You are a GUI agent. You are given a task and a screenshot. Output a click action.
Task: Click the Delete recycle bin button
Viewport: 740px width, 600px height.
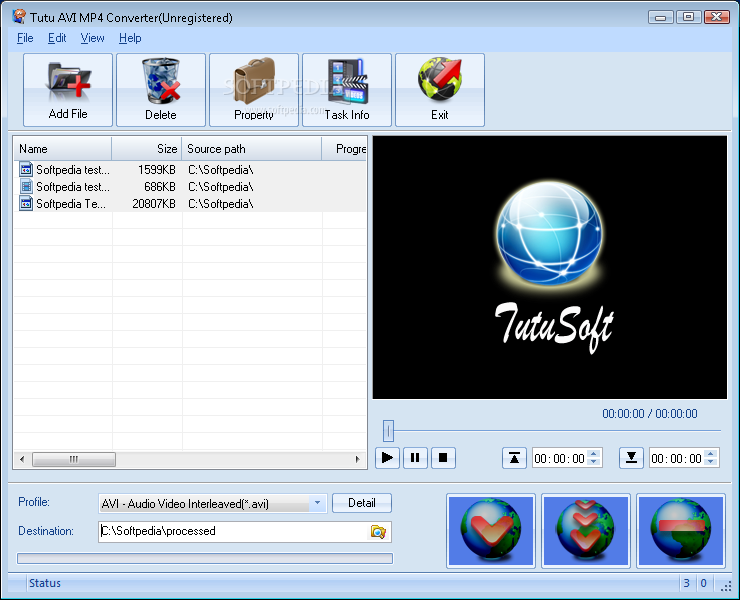[161, 90]
